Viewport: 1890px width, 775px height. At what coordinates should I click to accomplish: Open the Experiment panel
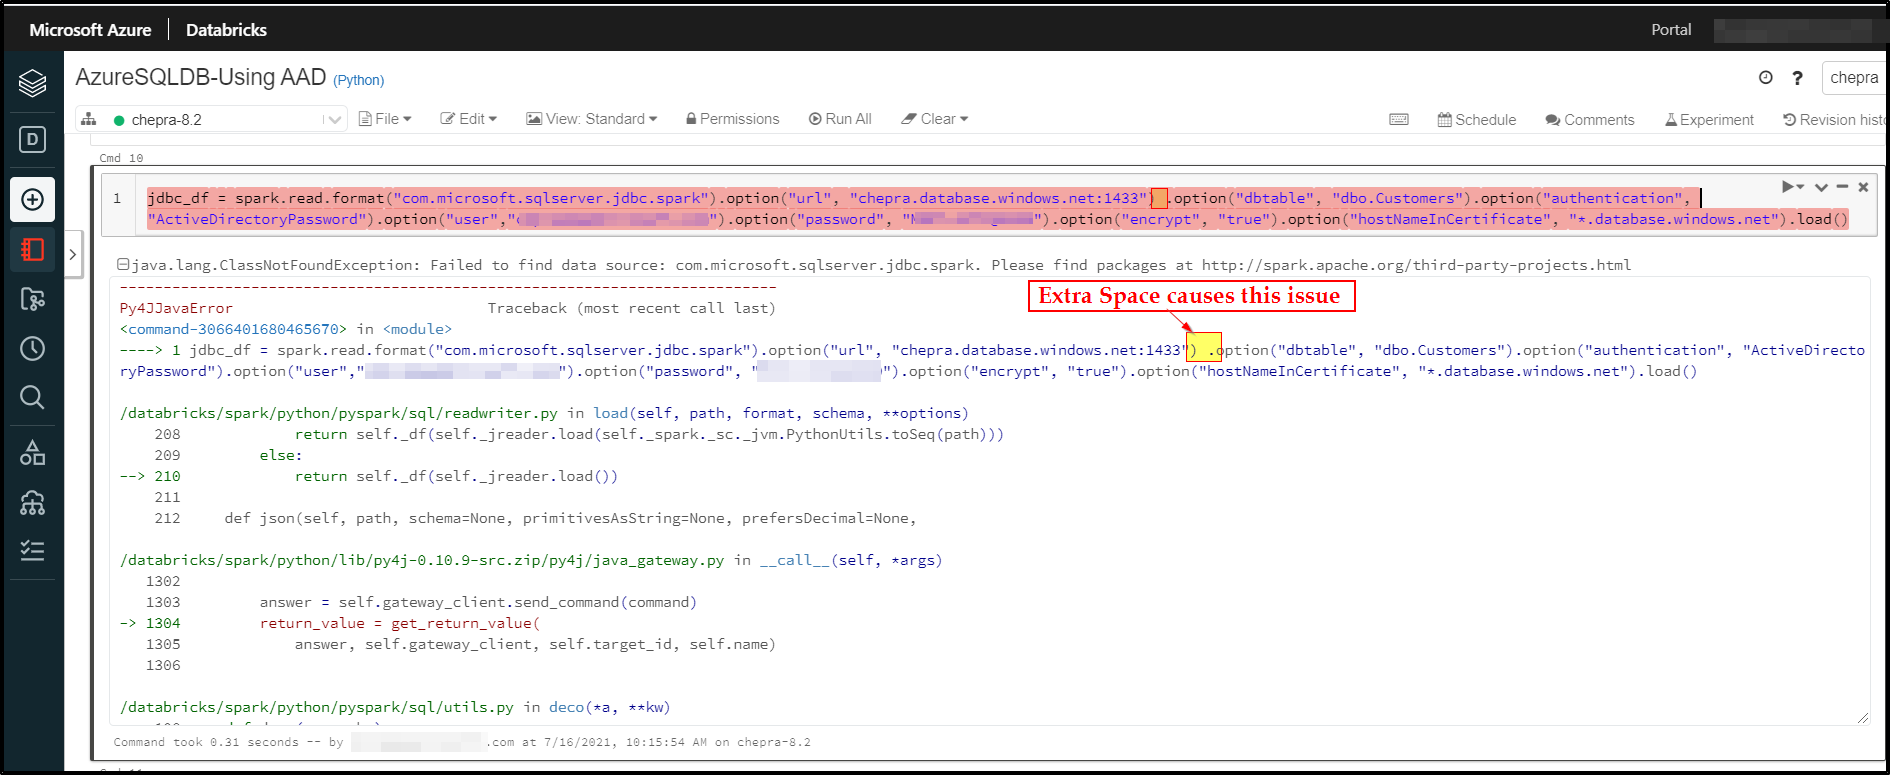[1709, 120]
